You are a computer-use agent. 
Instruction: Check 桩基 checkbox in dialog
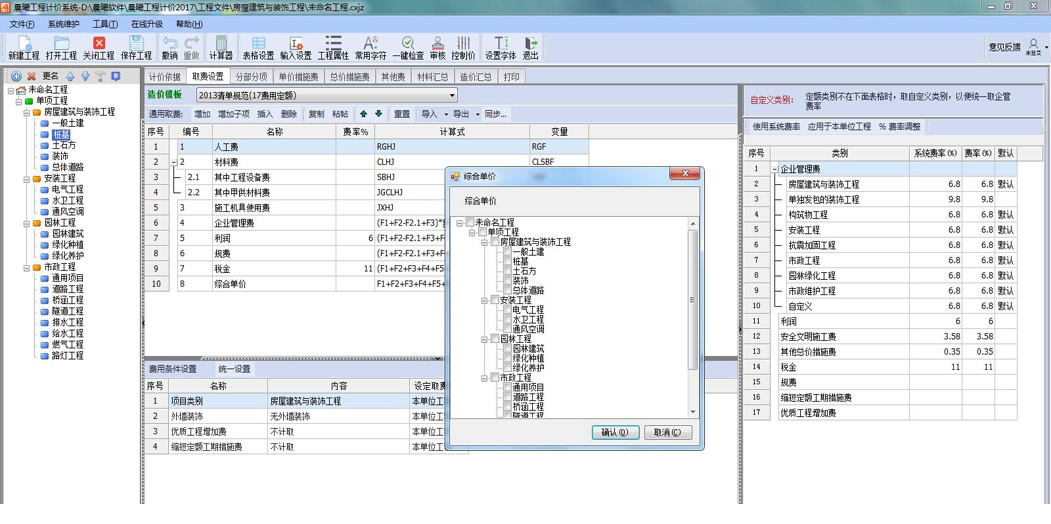[x=507, y=261]
